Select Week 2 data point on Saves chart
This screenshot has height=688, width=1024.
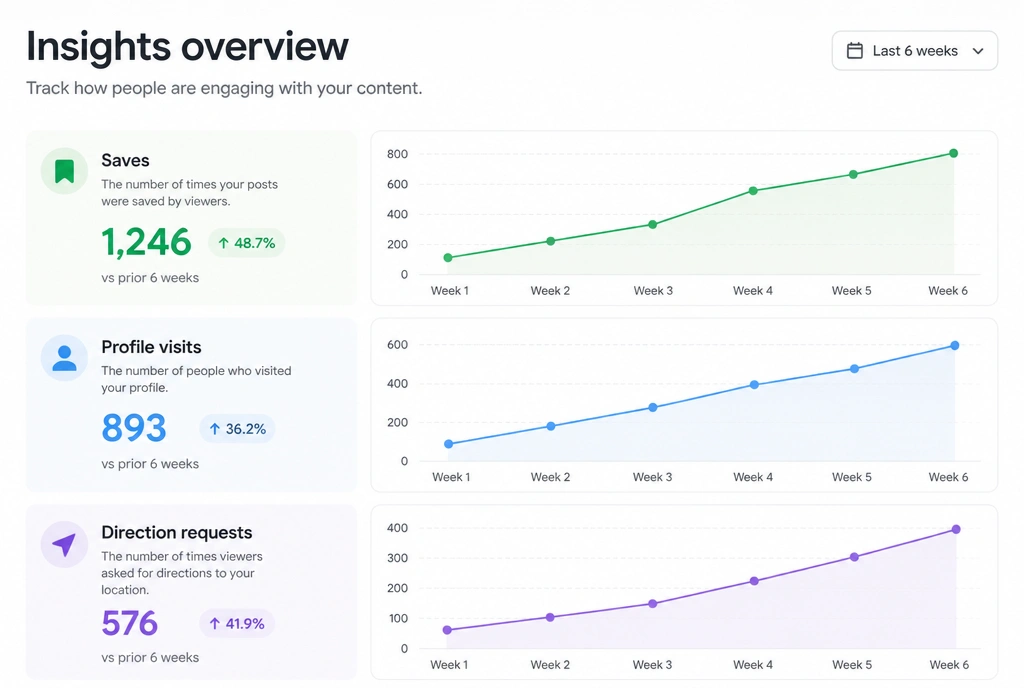pyautogui.click(x=551, y=241)
